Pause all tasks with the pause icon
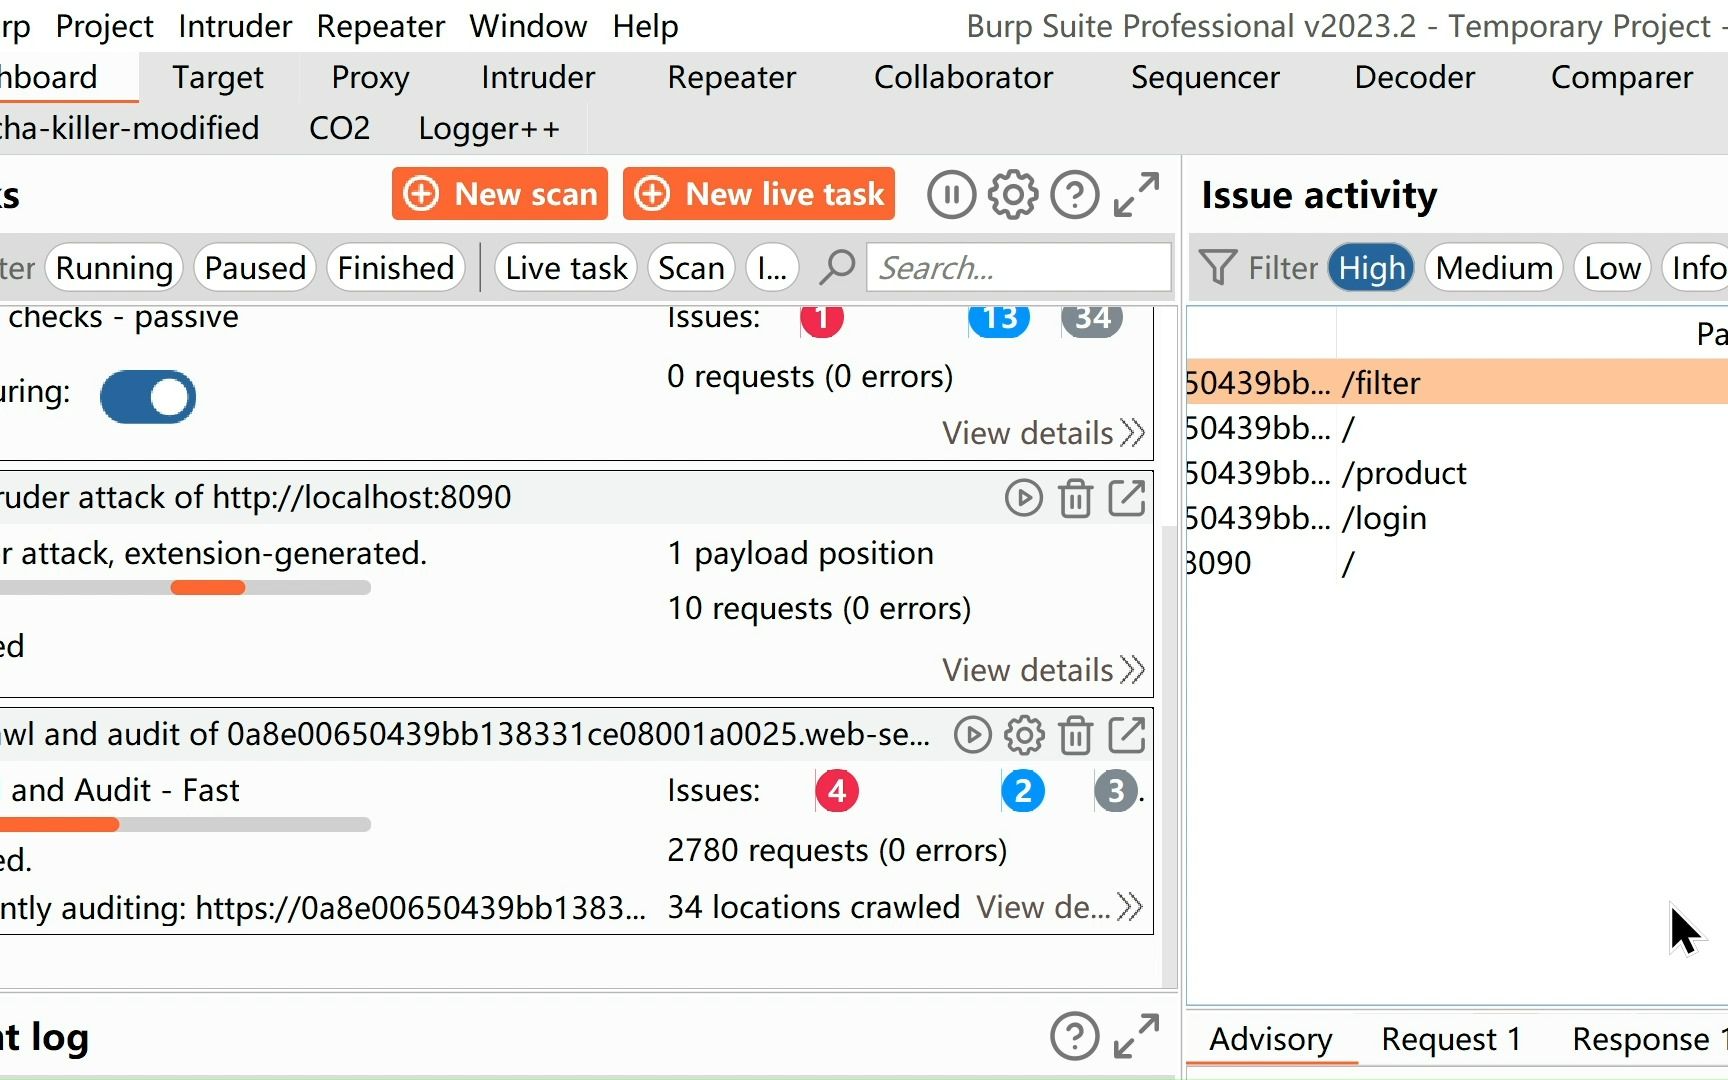 (x=951, y=195)
